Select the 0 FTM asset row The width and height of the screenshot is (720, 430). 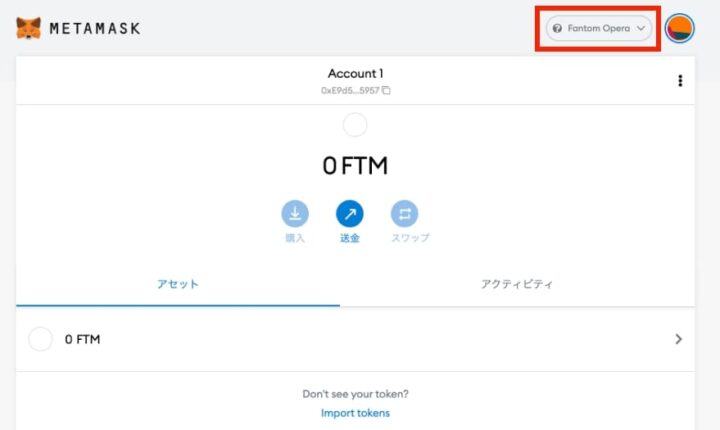[x=355, y=339]
